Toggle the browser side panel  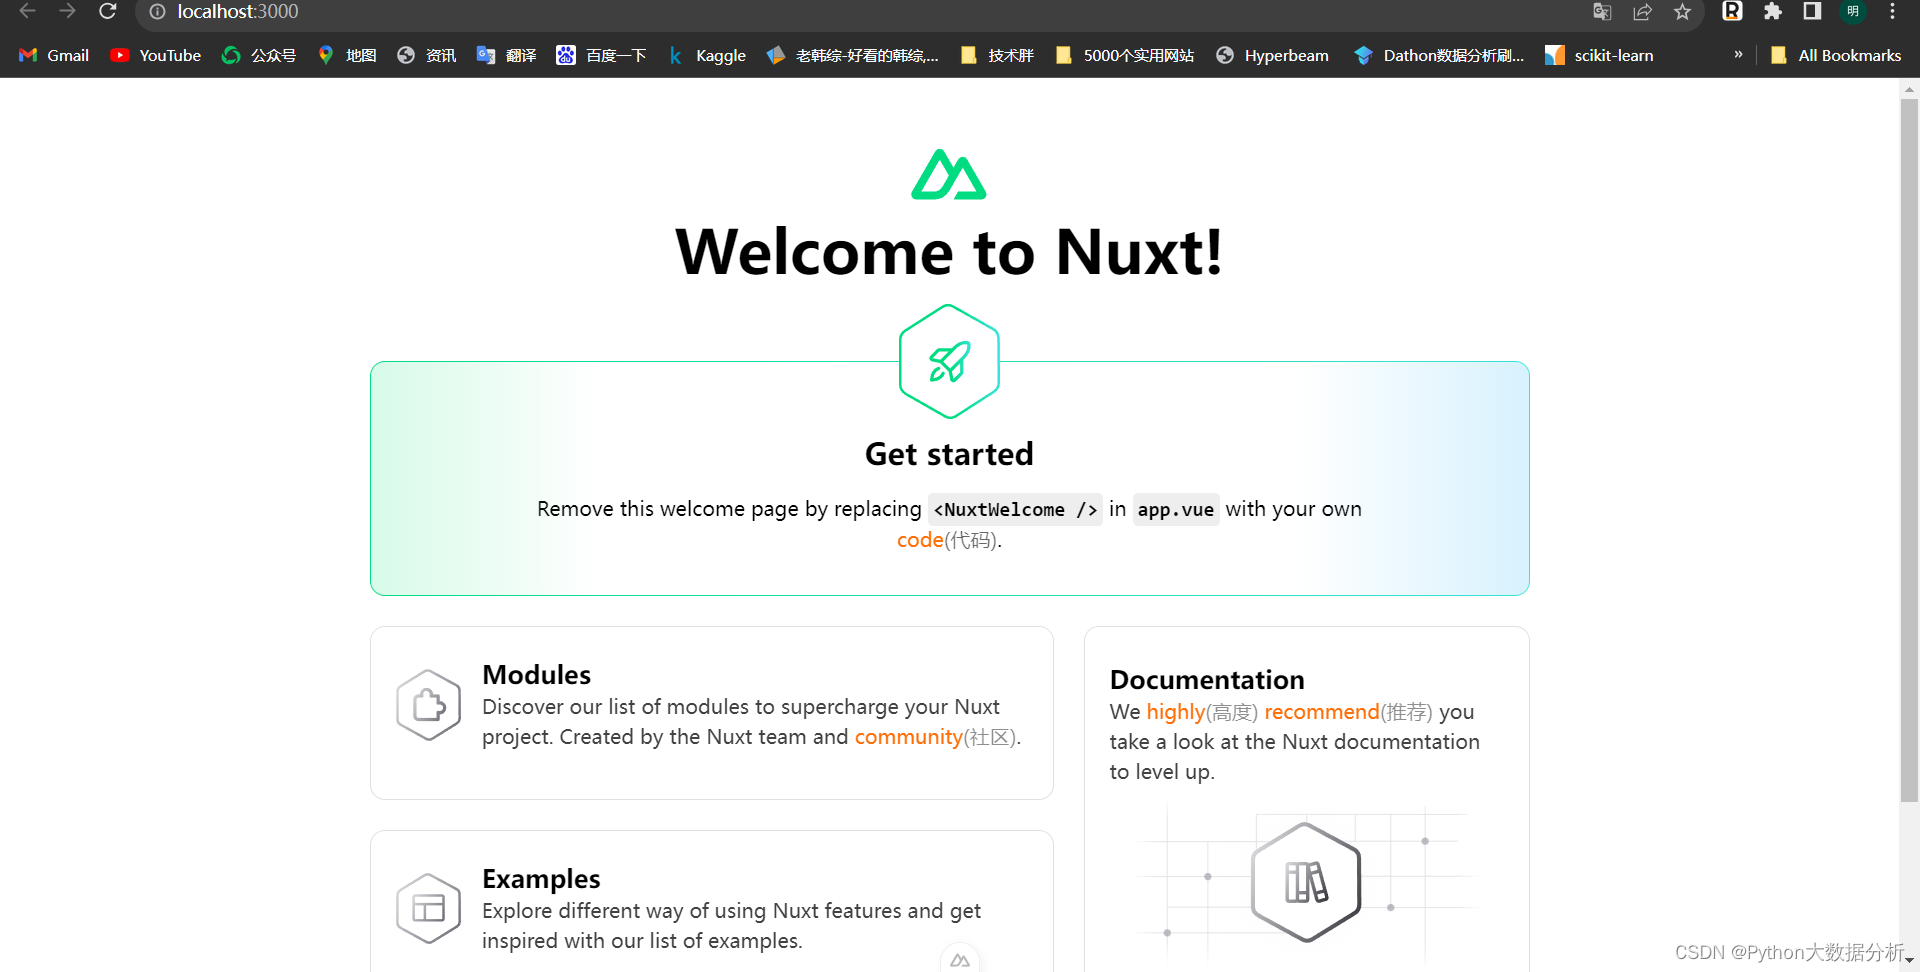(1812, 11)
